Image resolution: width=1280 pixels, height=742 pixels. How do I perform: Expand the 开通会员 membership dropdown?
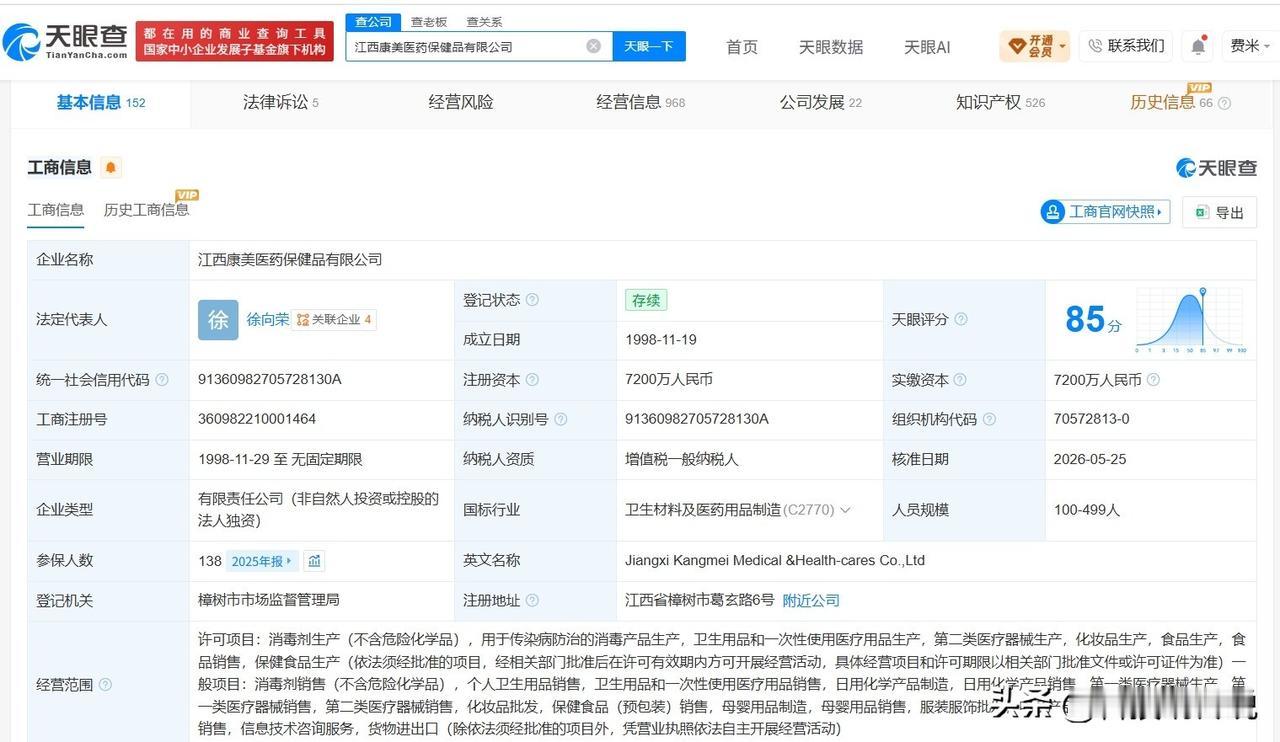tap(1035, 46)
